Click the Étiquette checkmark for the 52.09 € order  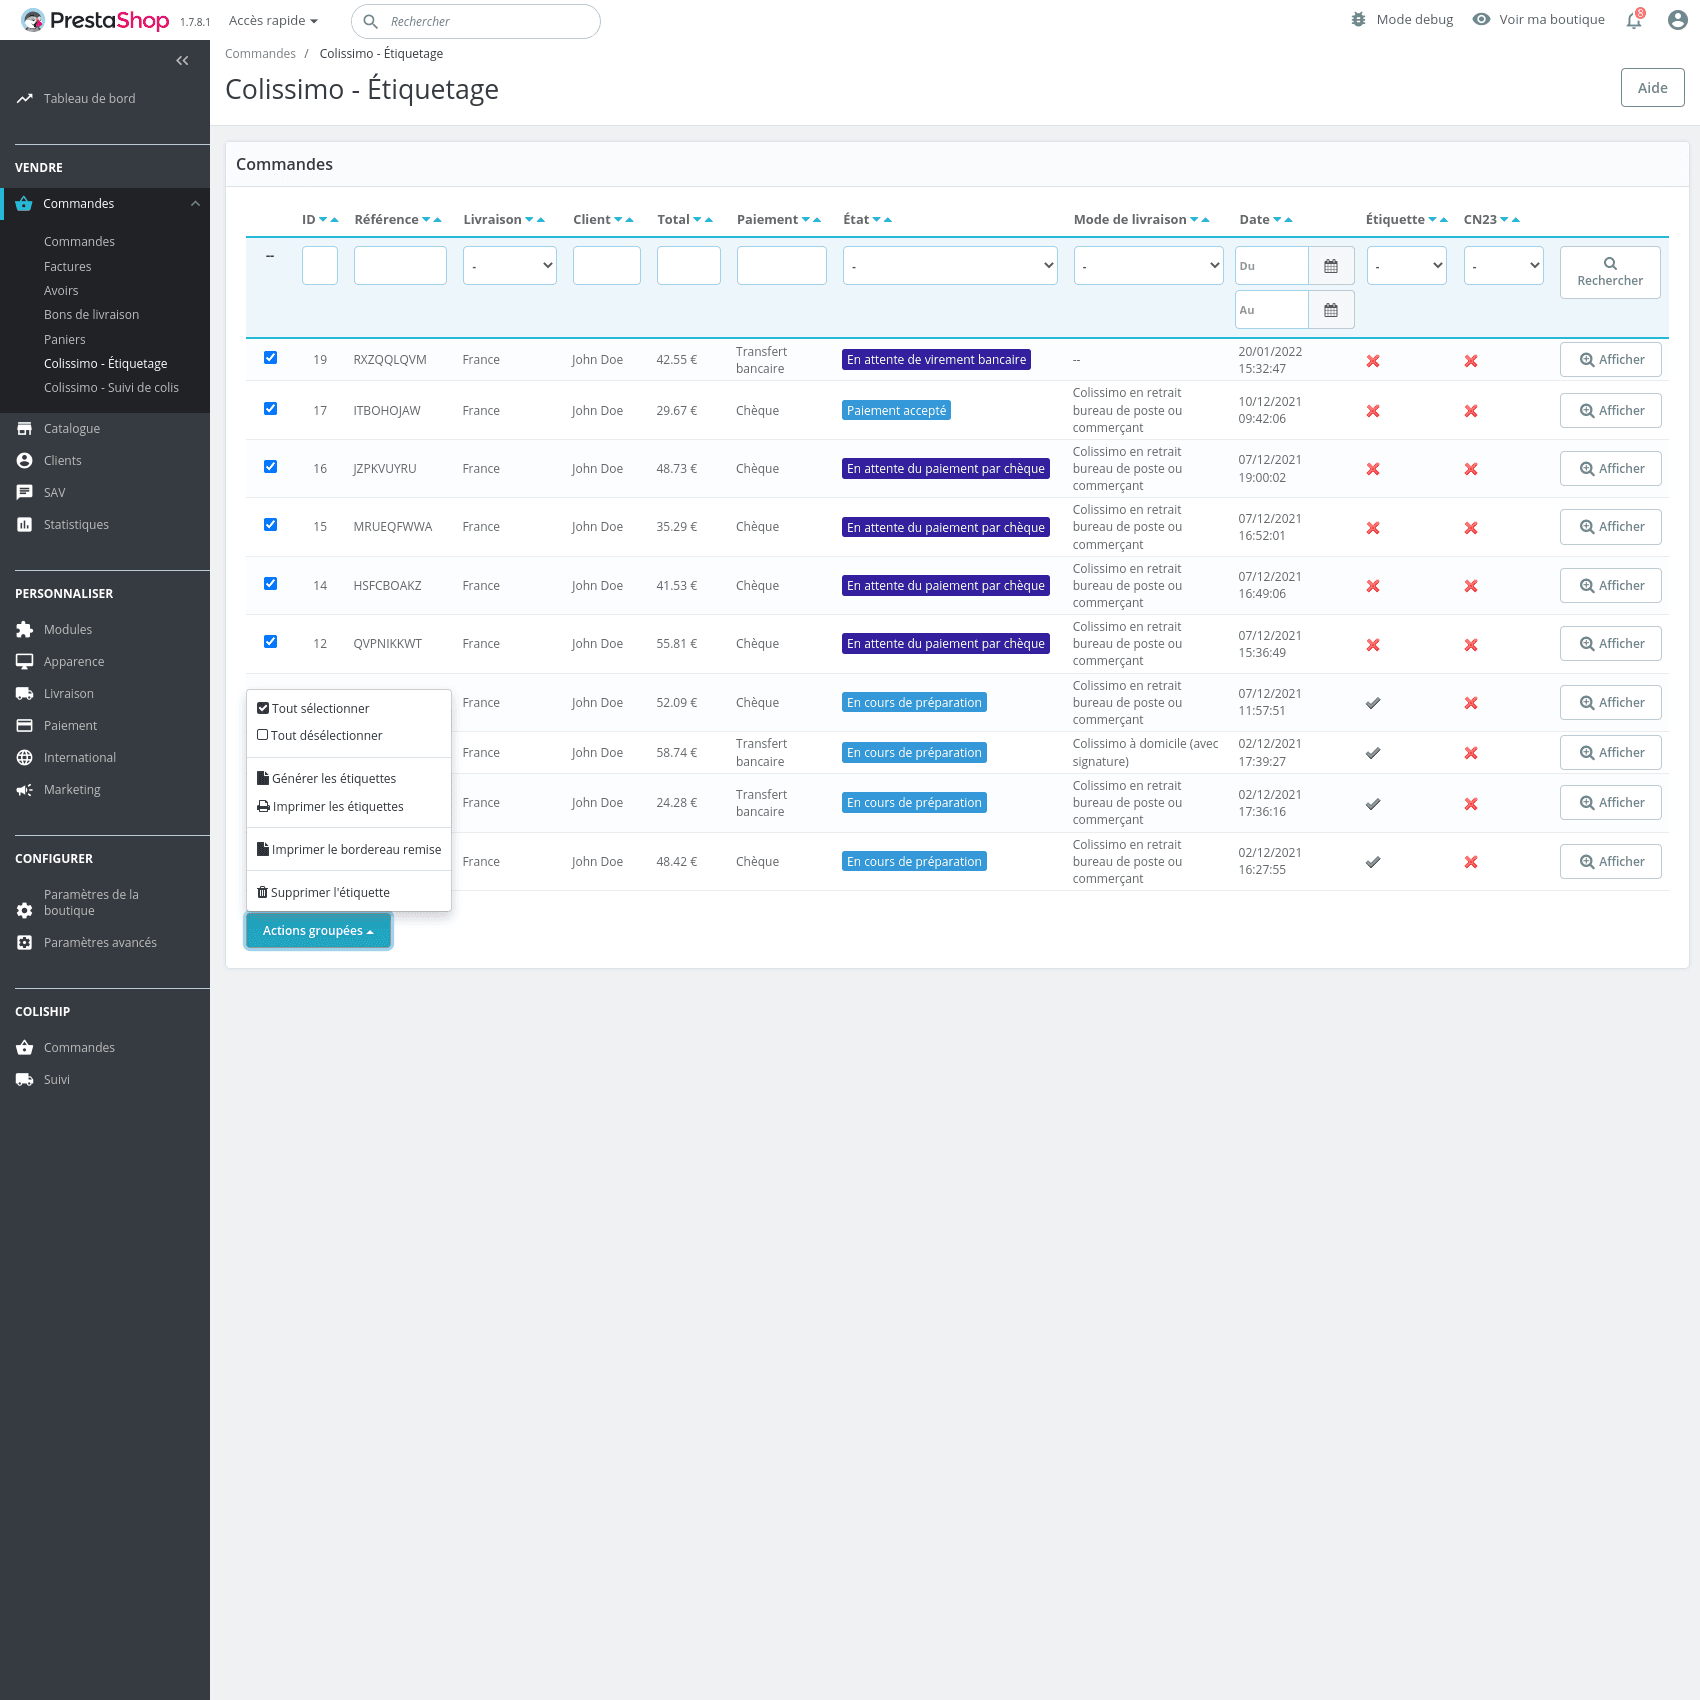(1373, 703)
